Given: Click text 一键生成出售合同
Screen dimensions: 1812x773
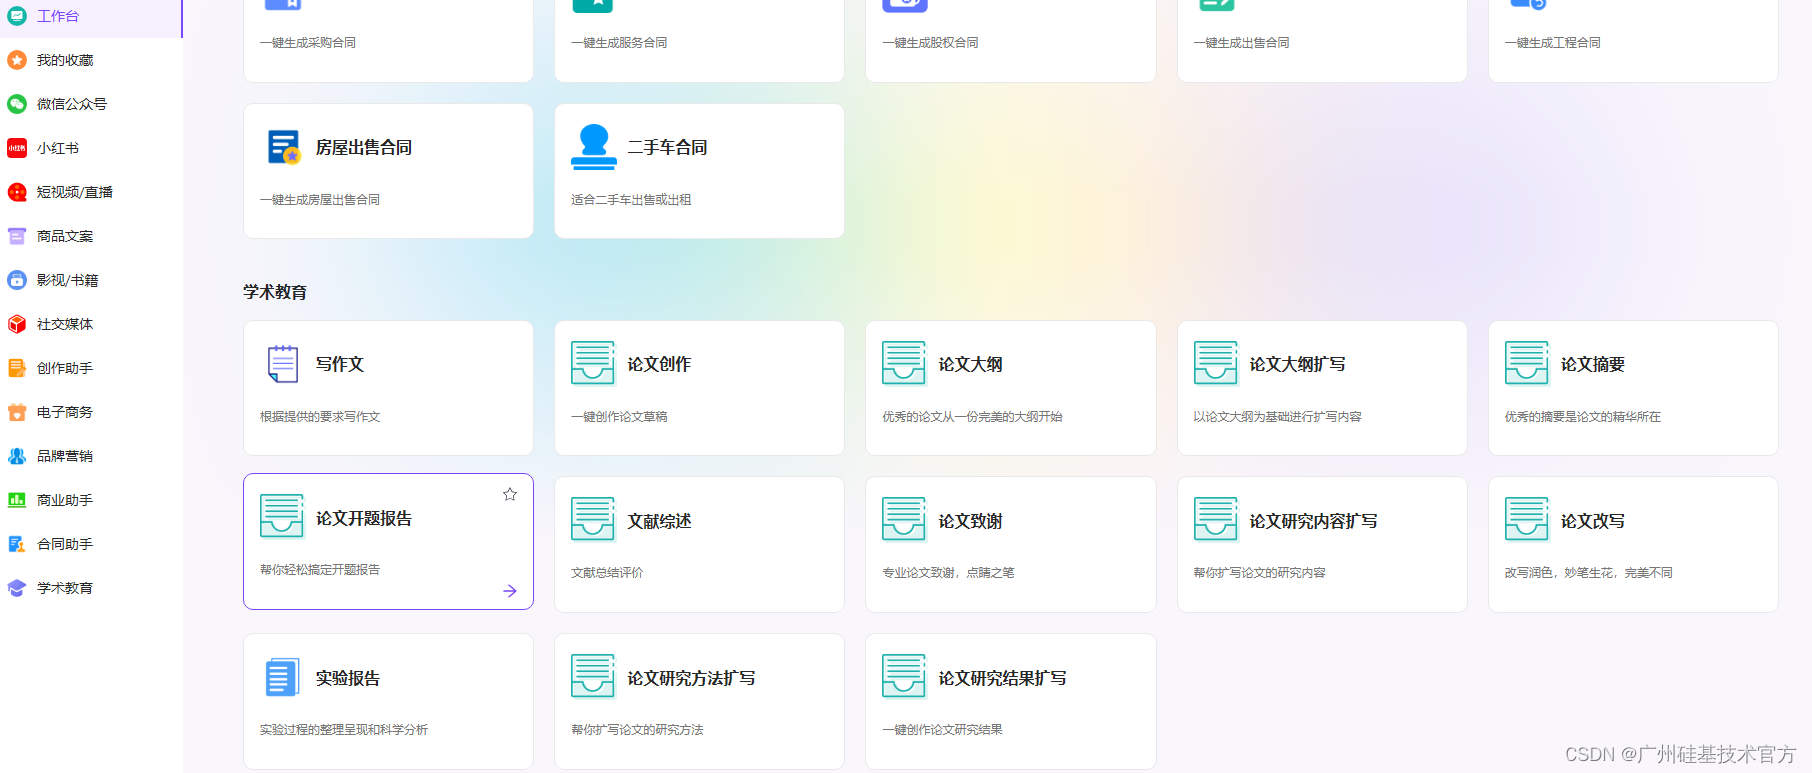Looking at the screenshot, I should [1241, 43].
